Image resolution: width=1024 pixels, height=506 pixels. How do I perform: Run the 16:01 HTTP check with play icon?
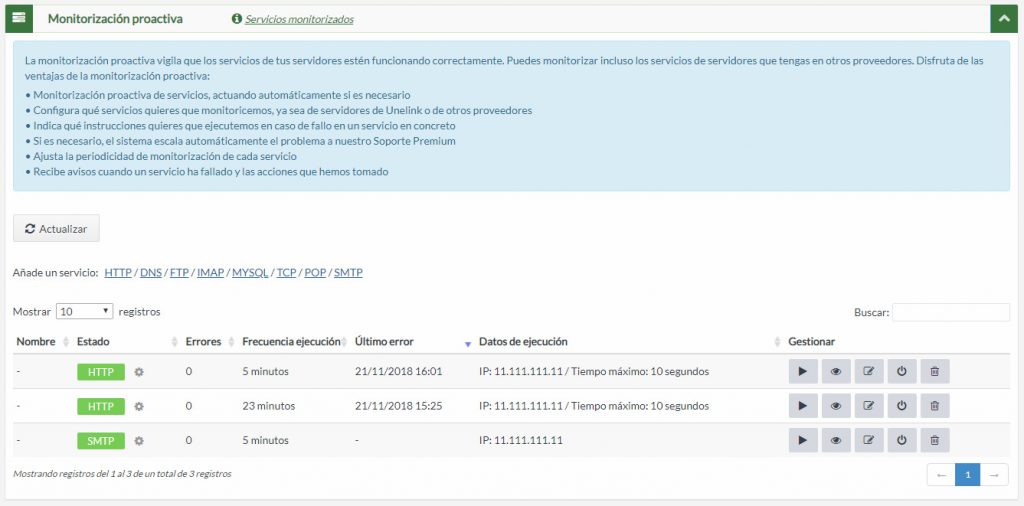click(803, 372)
